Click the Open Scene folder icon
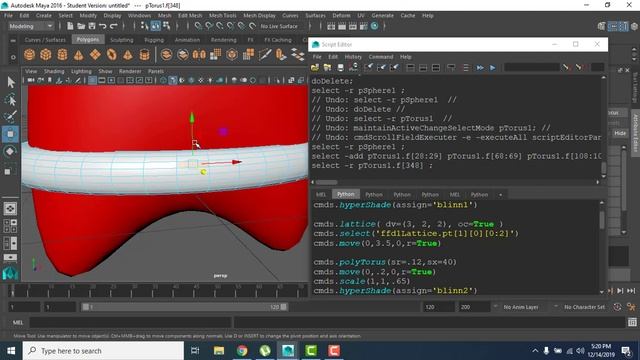Image resolution: width=640 pixels, height=360 pixels. (81, 26)
